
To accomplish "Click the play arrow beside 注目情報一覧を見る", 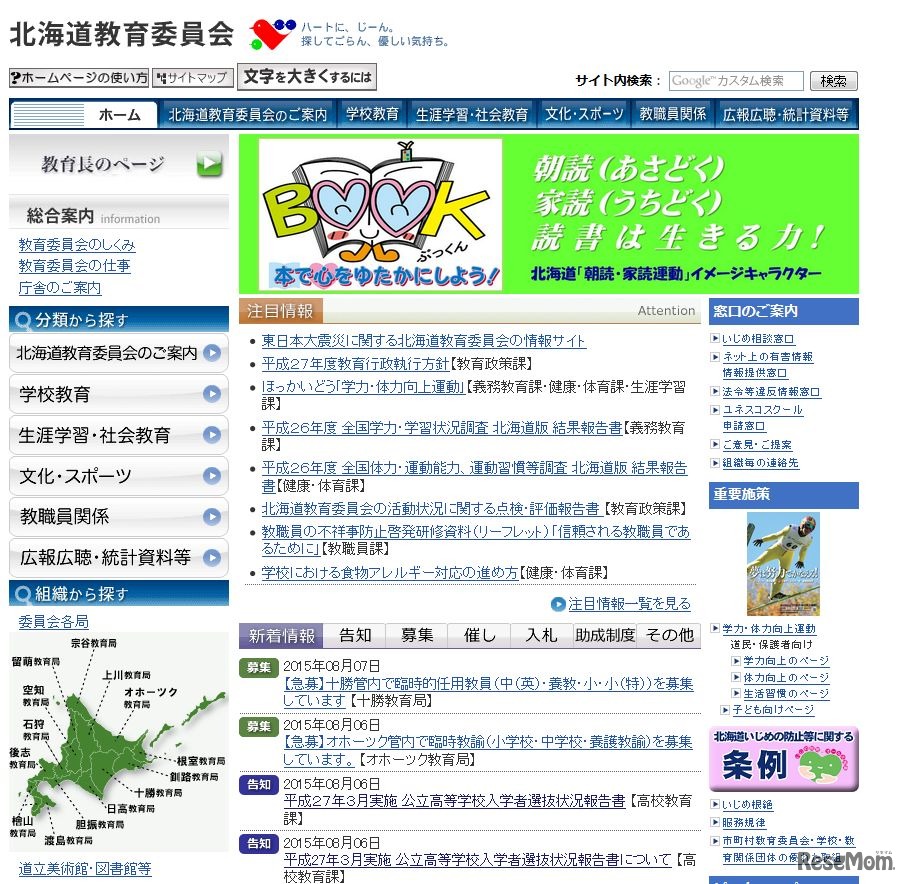I will point(559,602).
